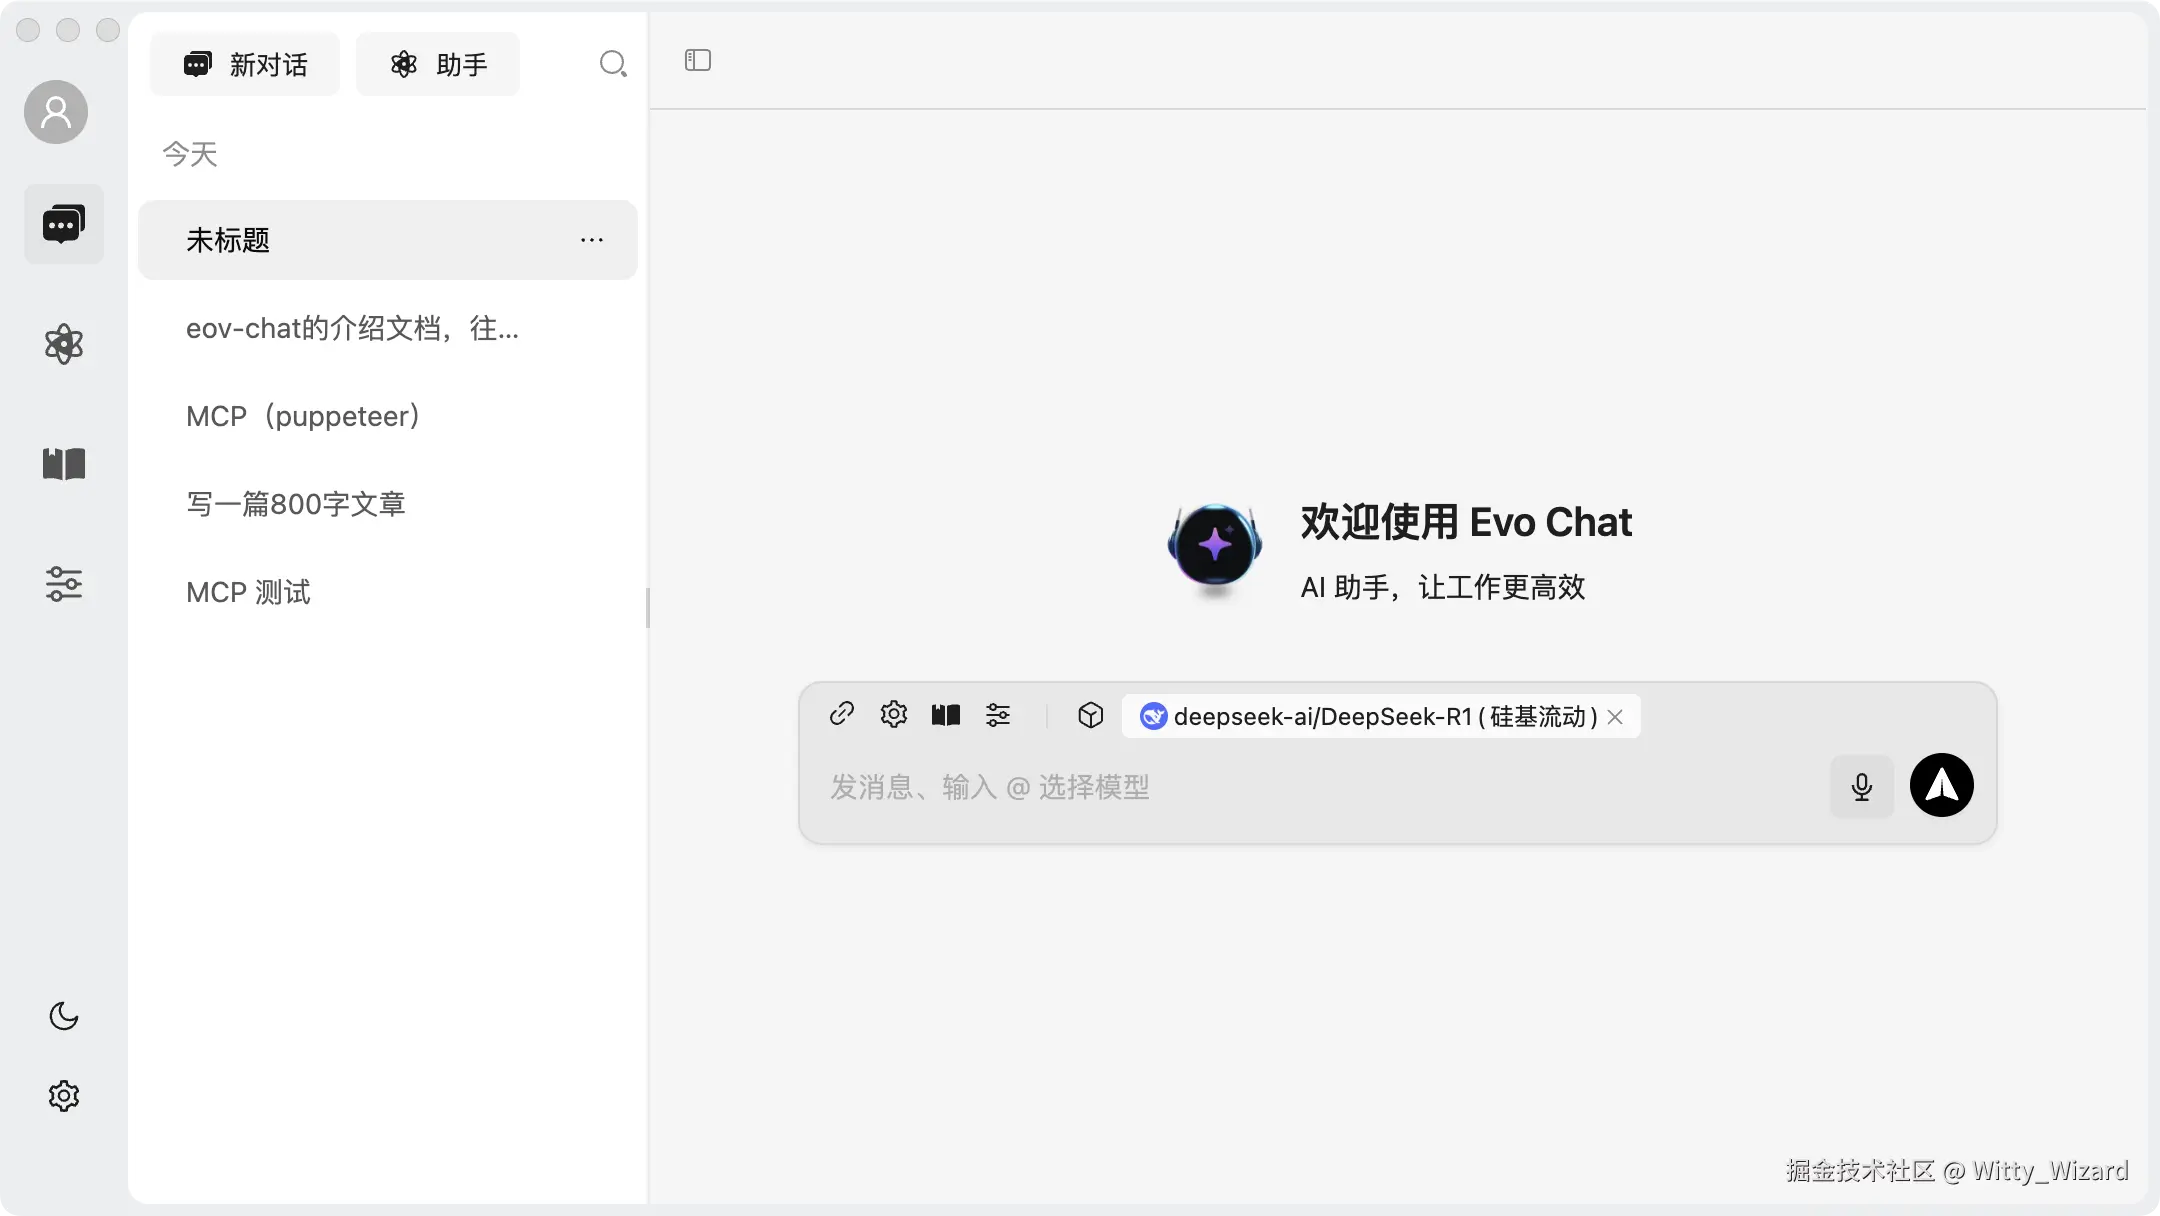Open the chats panel in the sidebar
This screenshot has width=2160, height=1216.
(x=63, y=224)
